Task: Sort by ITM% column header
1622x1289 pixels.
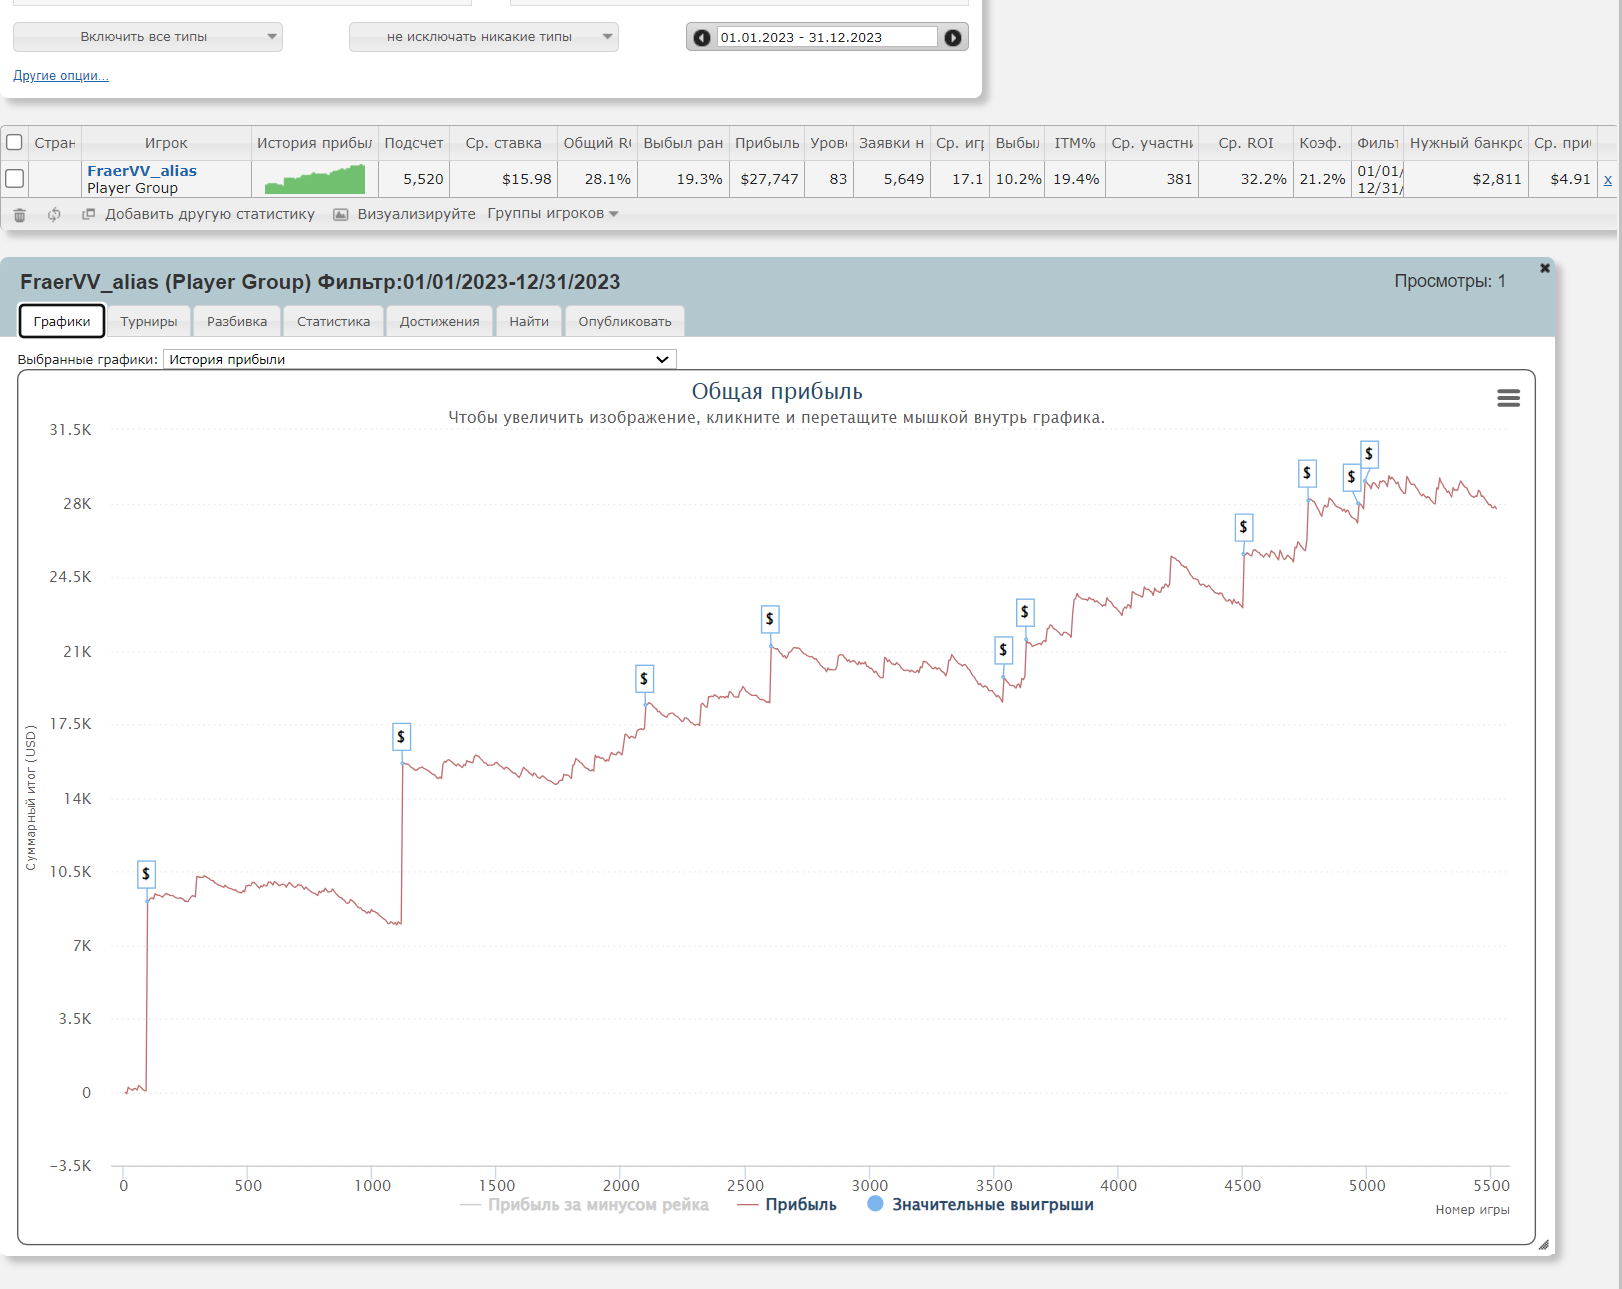Action: click(x=1075, y=143)
